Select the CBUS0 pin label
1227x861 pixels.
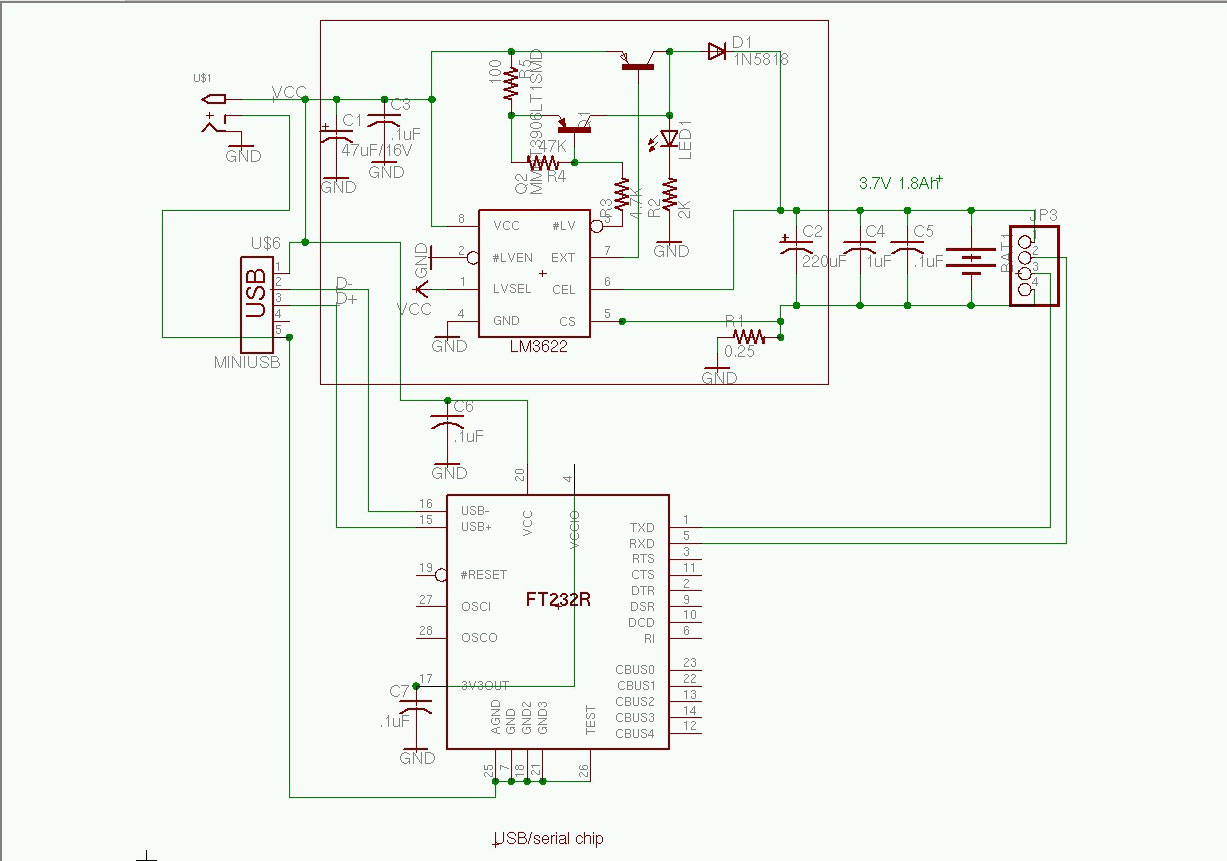coord(636,670)
